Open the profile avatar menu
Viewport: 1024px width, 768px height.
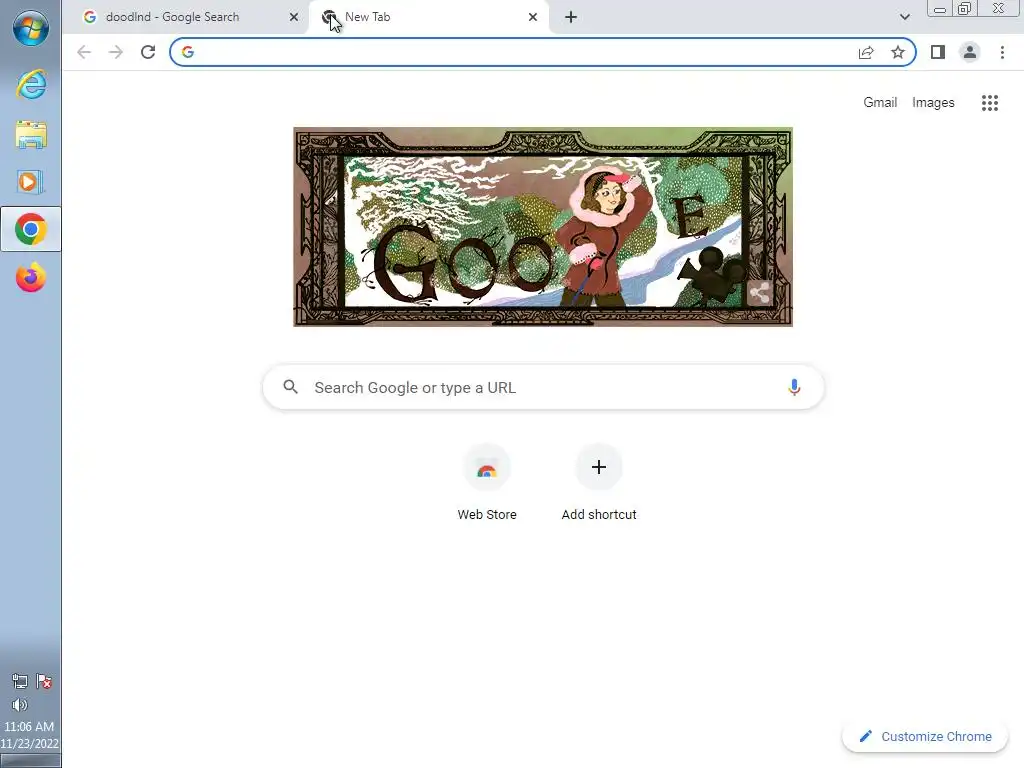pos(970,52)
